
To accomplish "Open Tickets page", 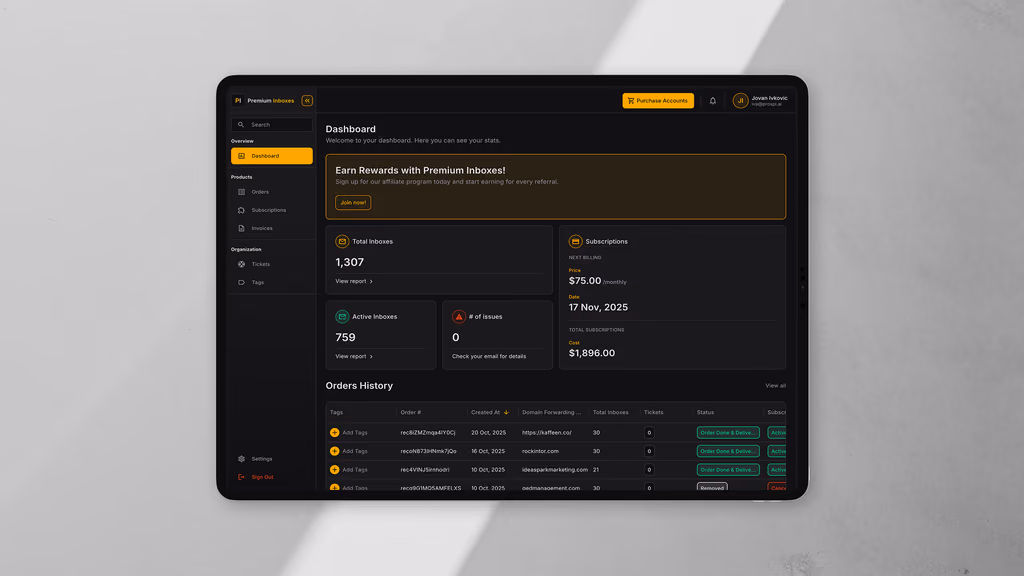I will click(272, 264).
